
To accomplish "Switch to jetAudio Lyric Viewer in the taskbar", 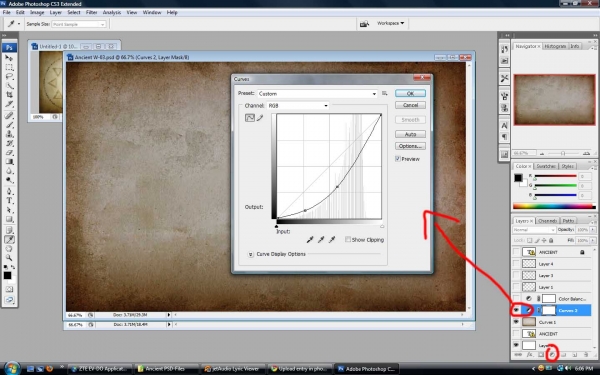I will coord(233,369).
